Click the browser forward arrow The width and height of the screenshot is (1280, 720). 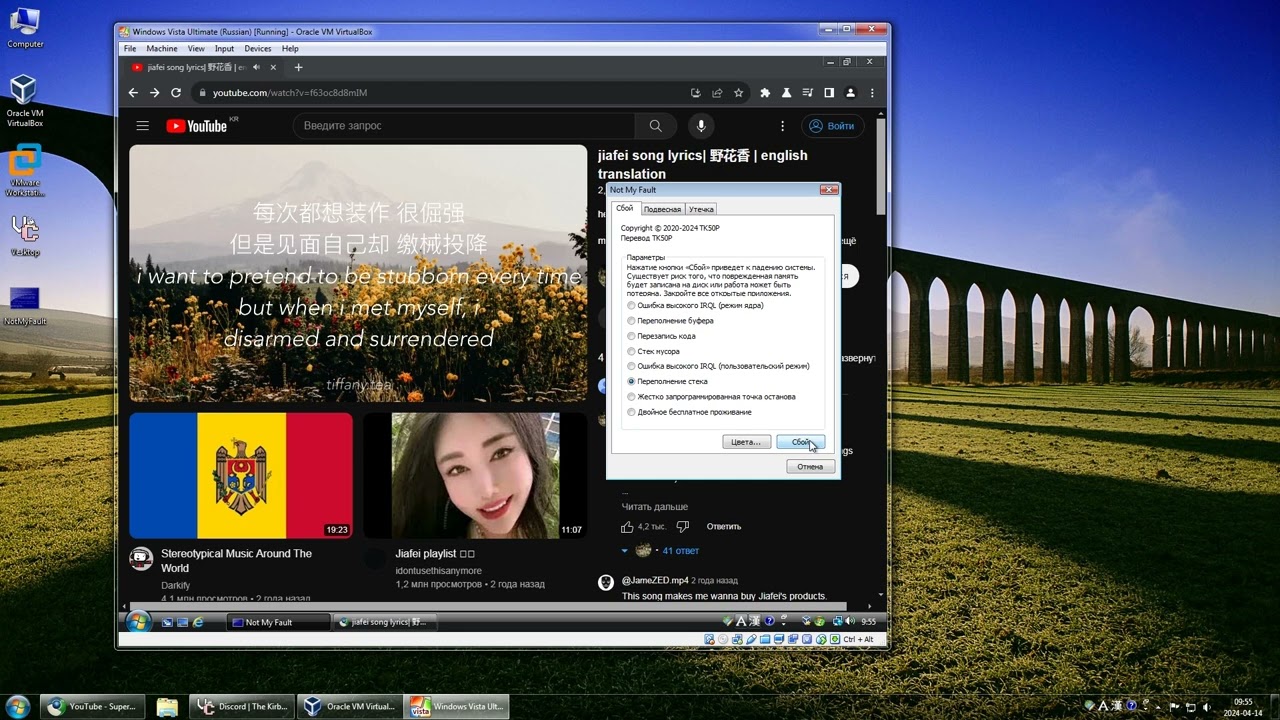[x=154, y=93]
